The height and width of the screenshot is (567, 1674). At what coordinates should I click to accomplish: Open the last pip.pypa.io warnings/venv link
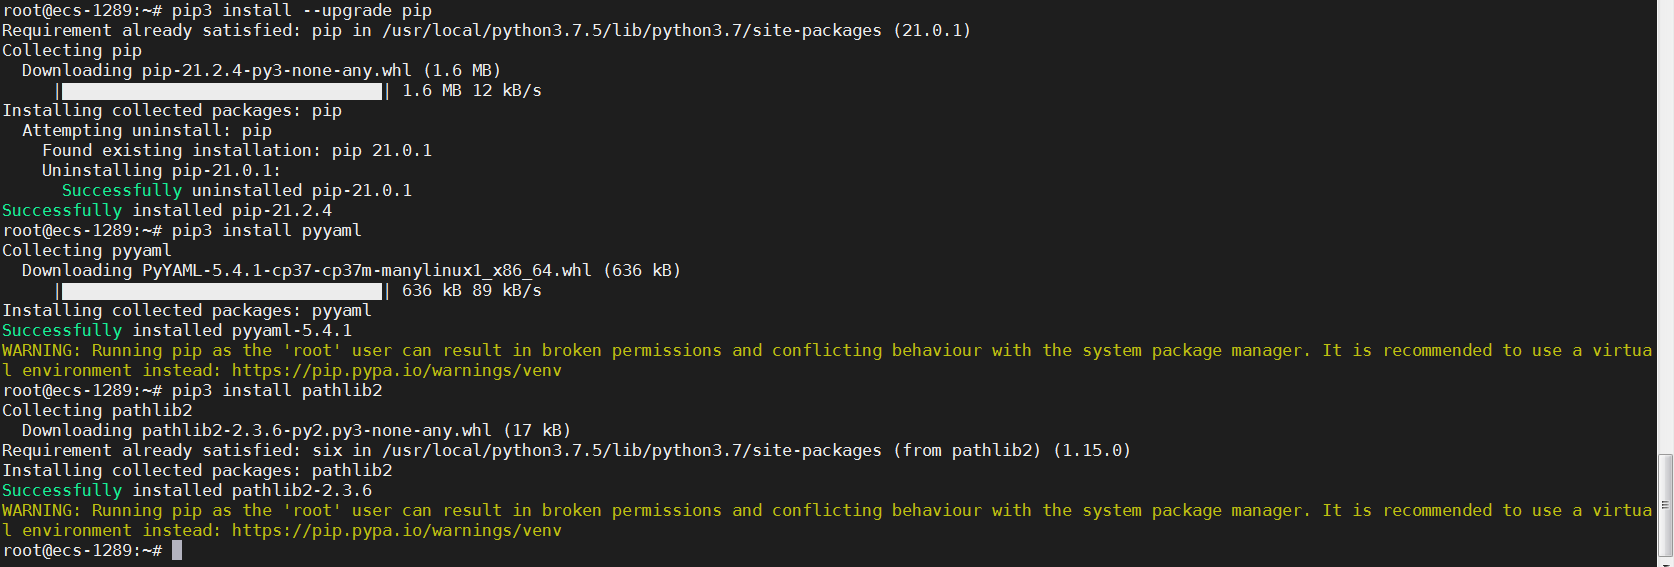coord(396,530)
